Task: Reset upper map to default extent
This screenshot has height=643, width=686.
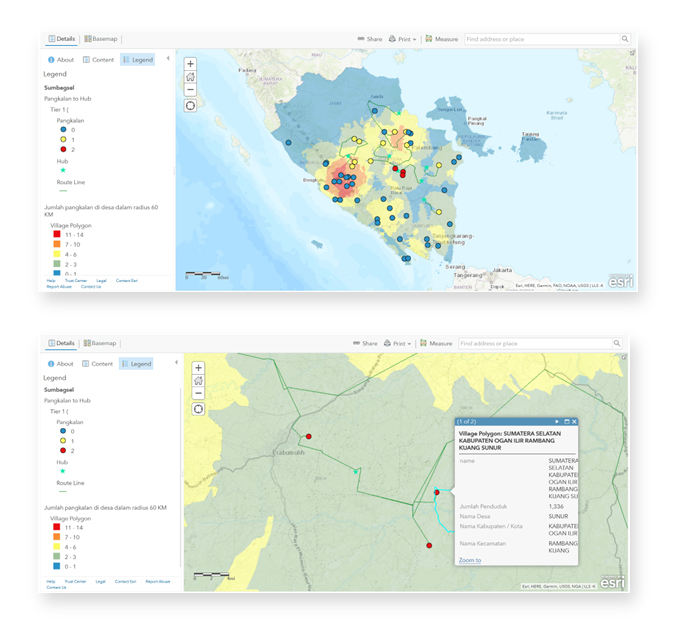Action: coord(190,77)
